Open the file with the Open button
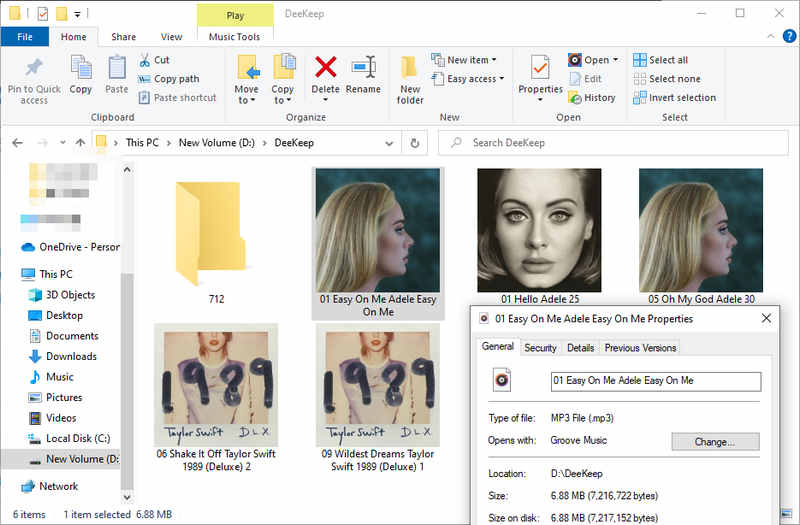This screenshot has width=800, height=525. (589, 60)
